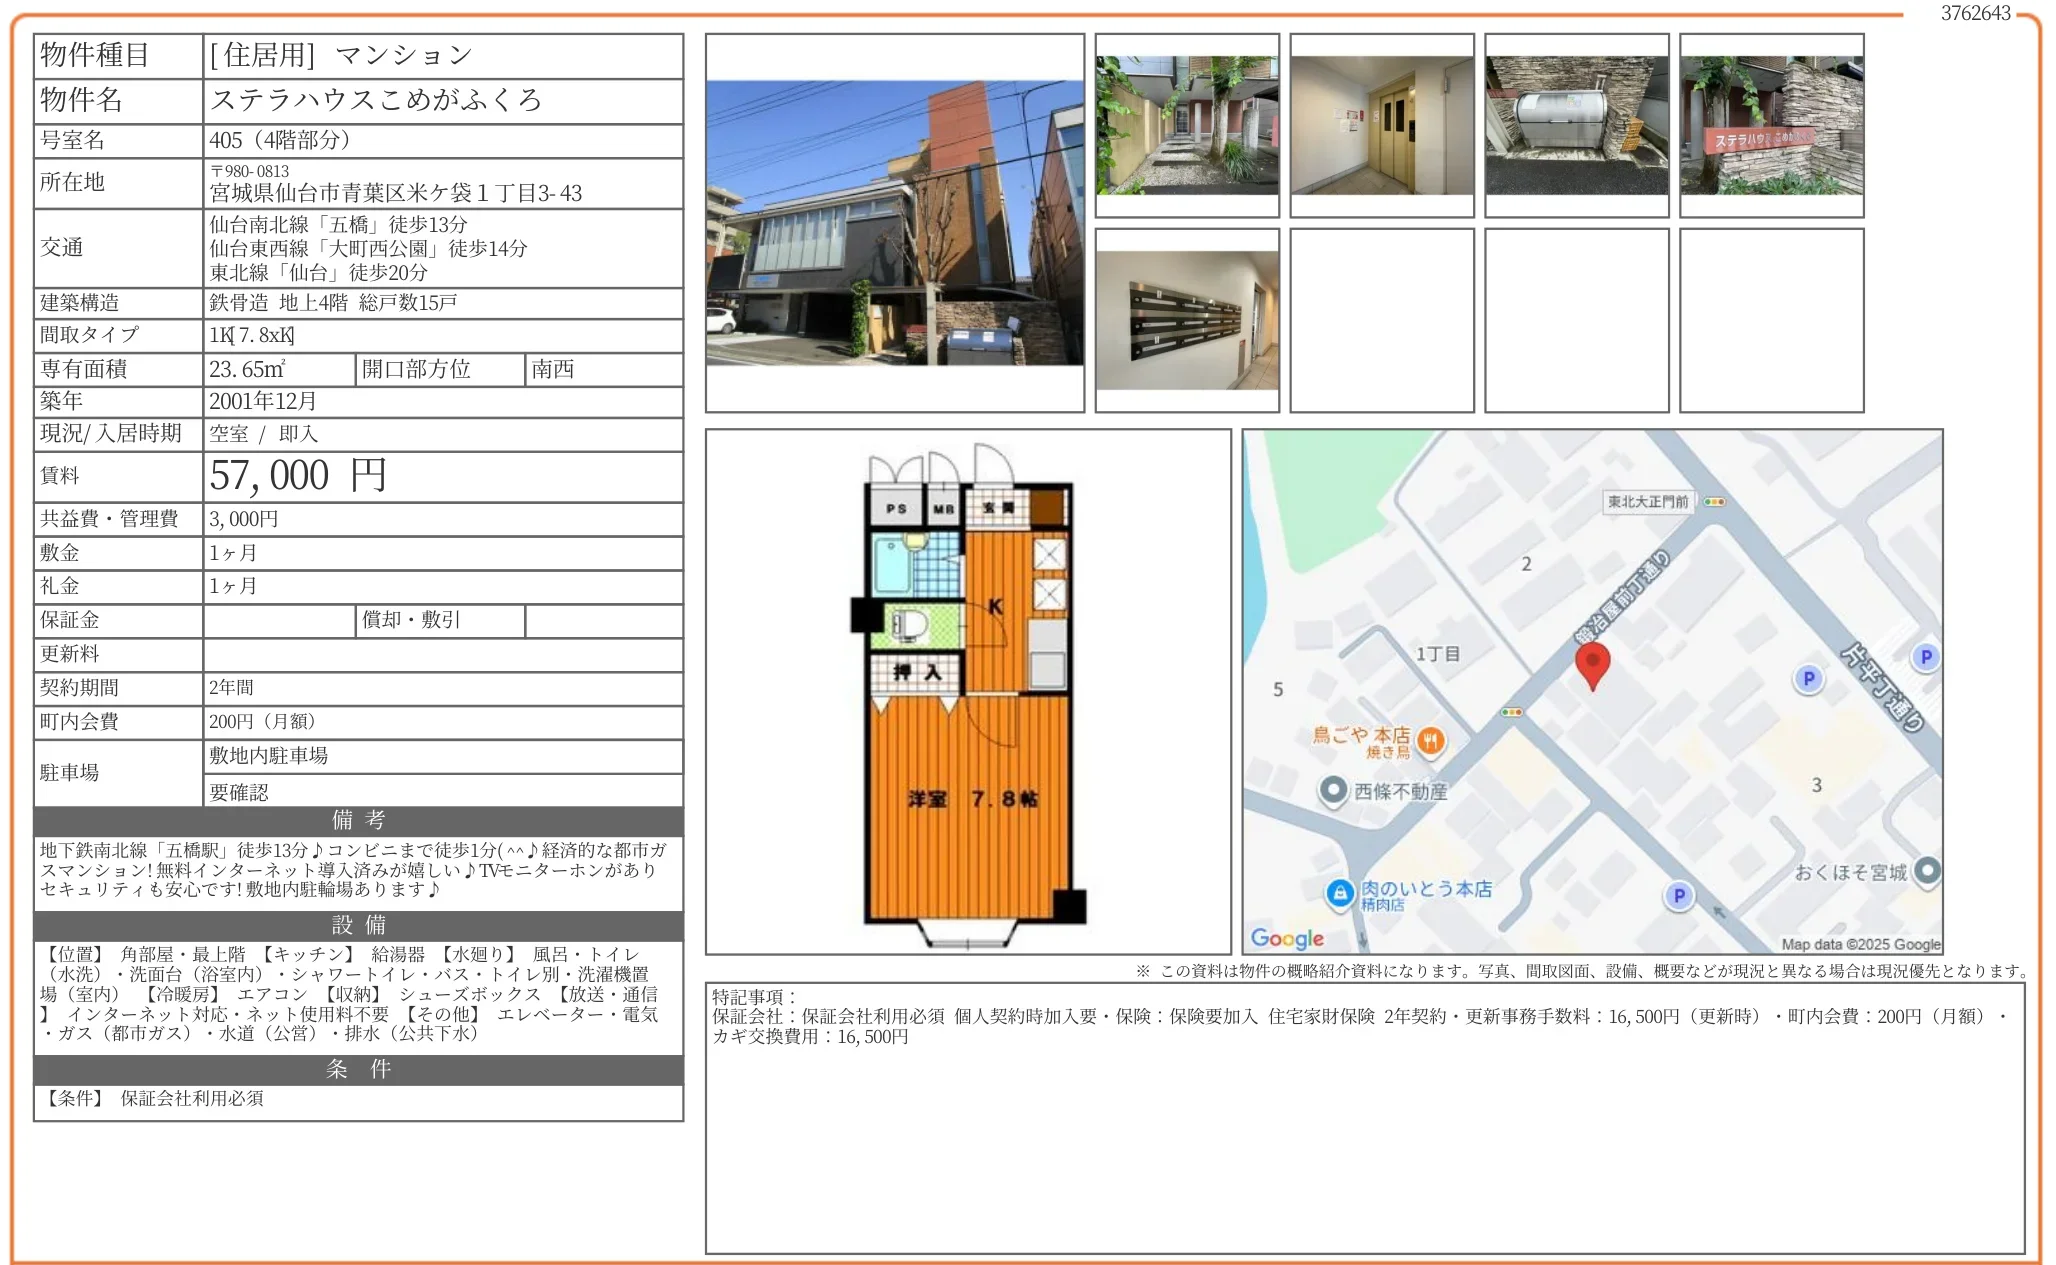Click the red location pin on map
2056x1265 pixels.
tap(1592, 663)
